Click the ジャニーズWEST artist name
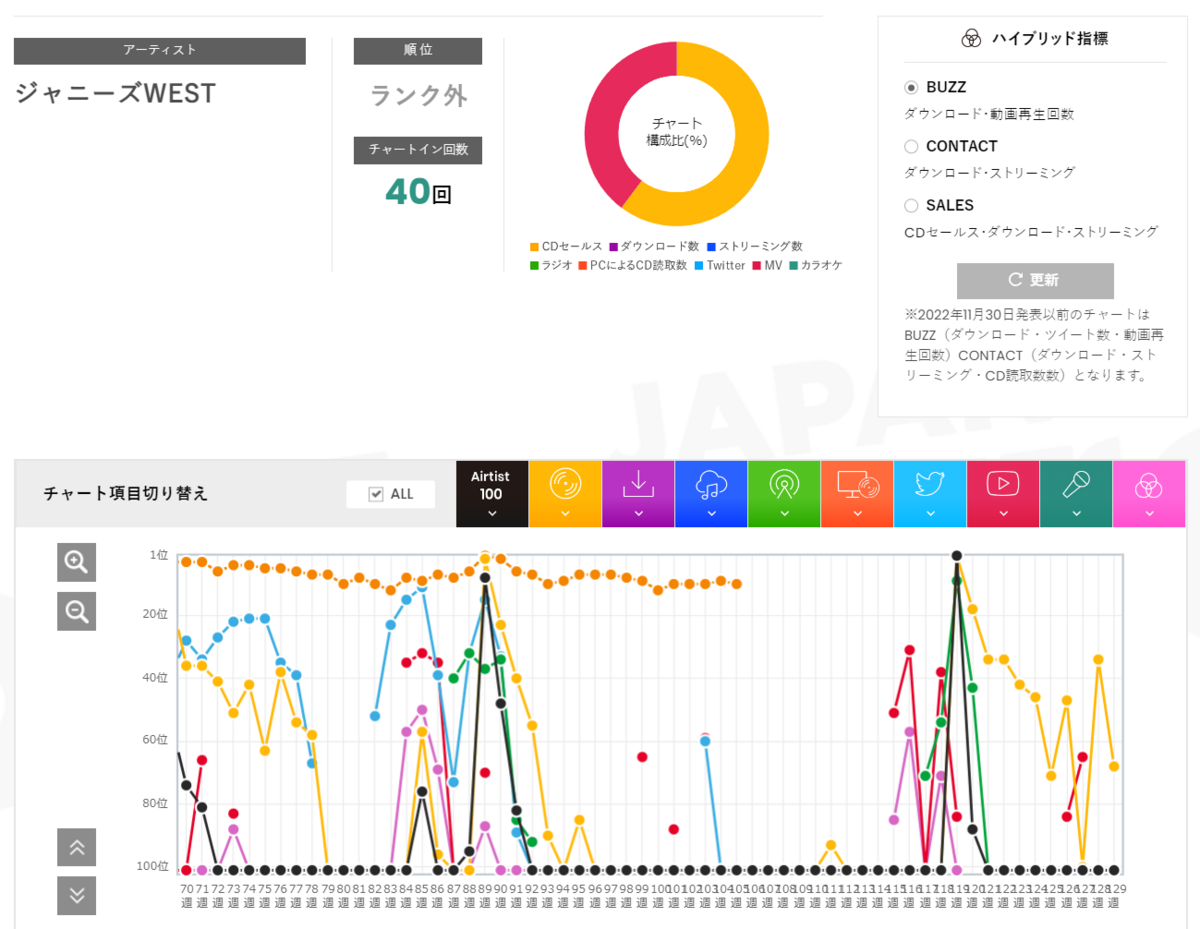Screen dimensions: 1200x929 (x=115, y=93)
